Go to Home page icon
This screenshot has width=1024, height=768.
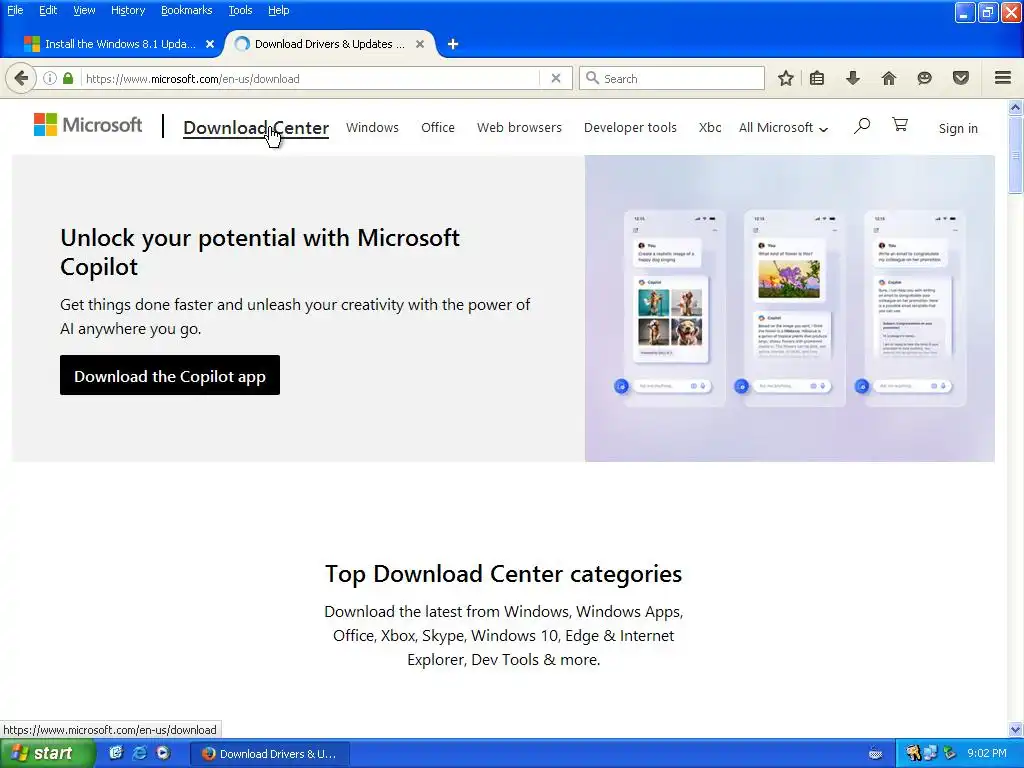coord(889,78)
